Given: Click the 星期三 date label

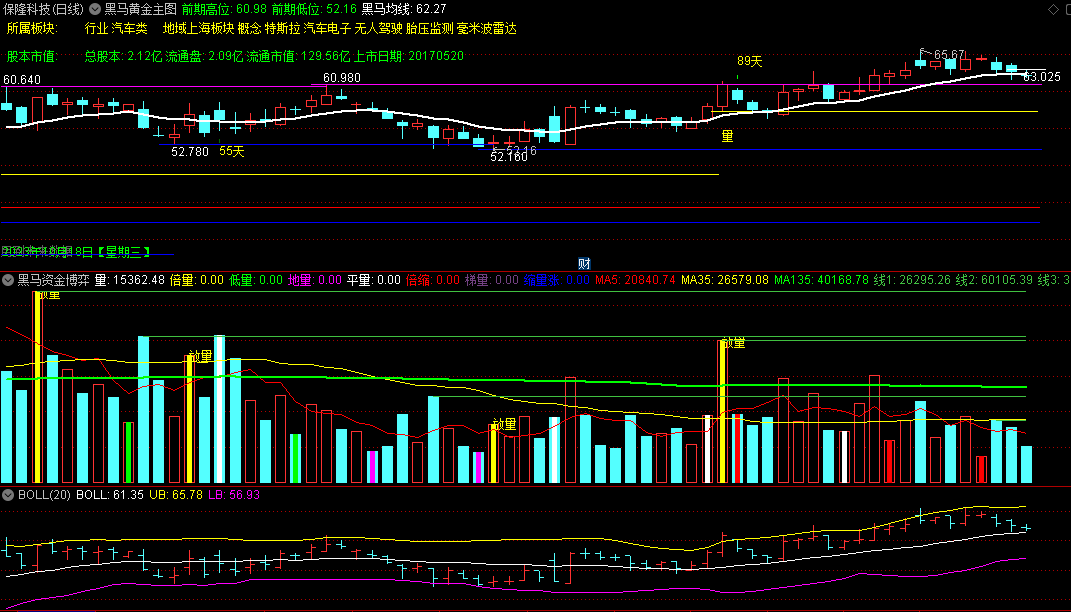Looking at the screenshot, I should [124, 252].
